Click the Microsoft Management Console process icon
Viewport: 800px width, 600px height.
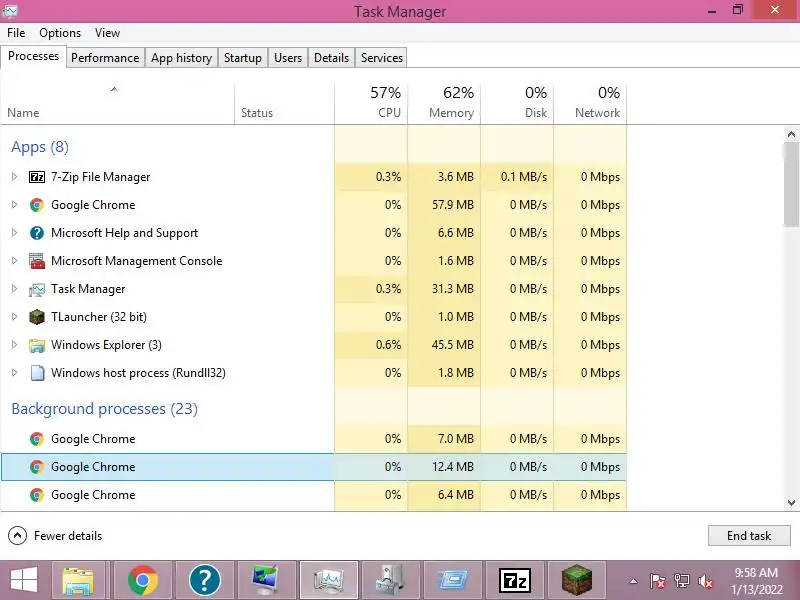coord(37,261)
